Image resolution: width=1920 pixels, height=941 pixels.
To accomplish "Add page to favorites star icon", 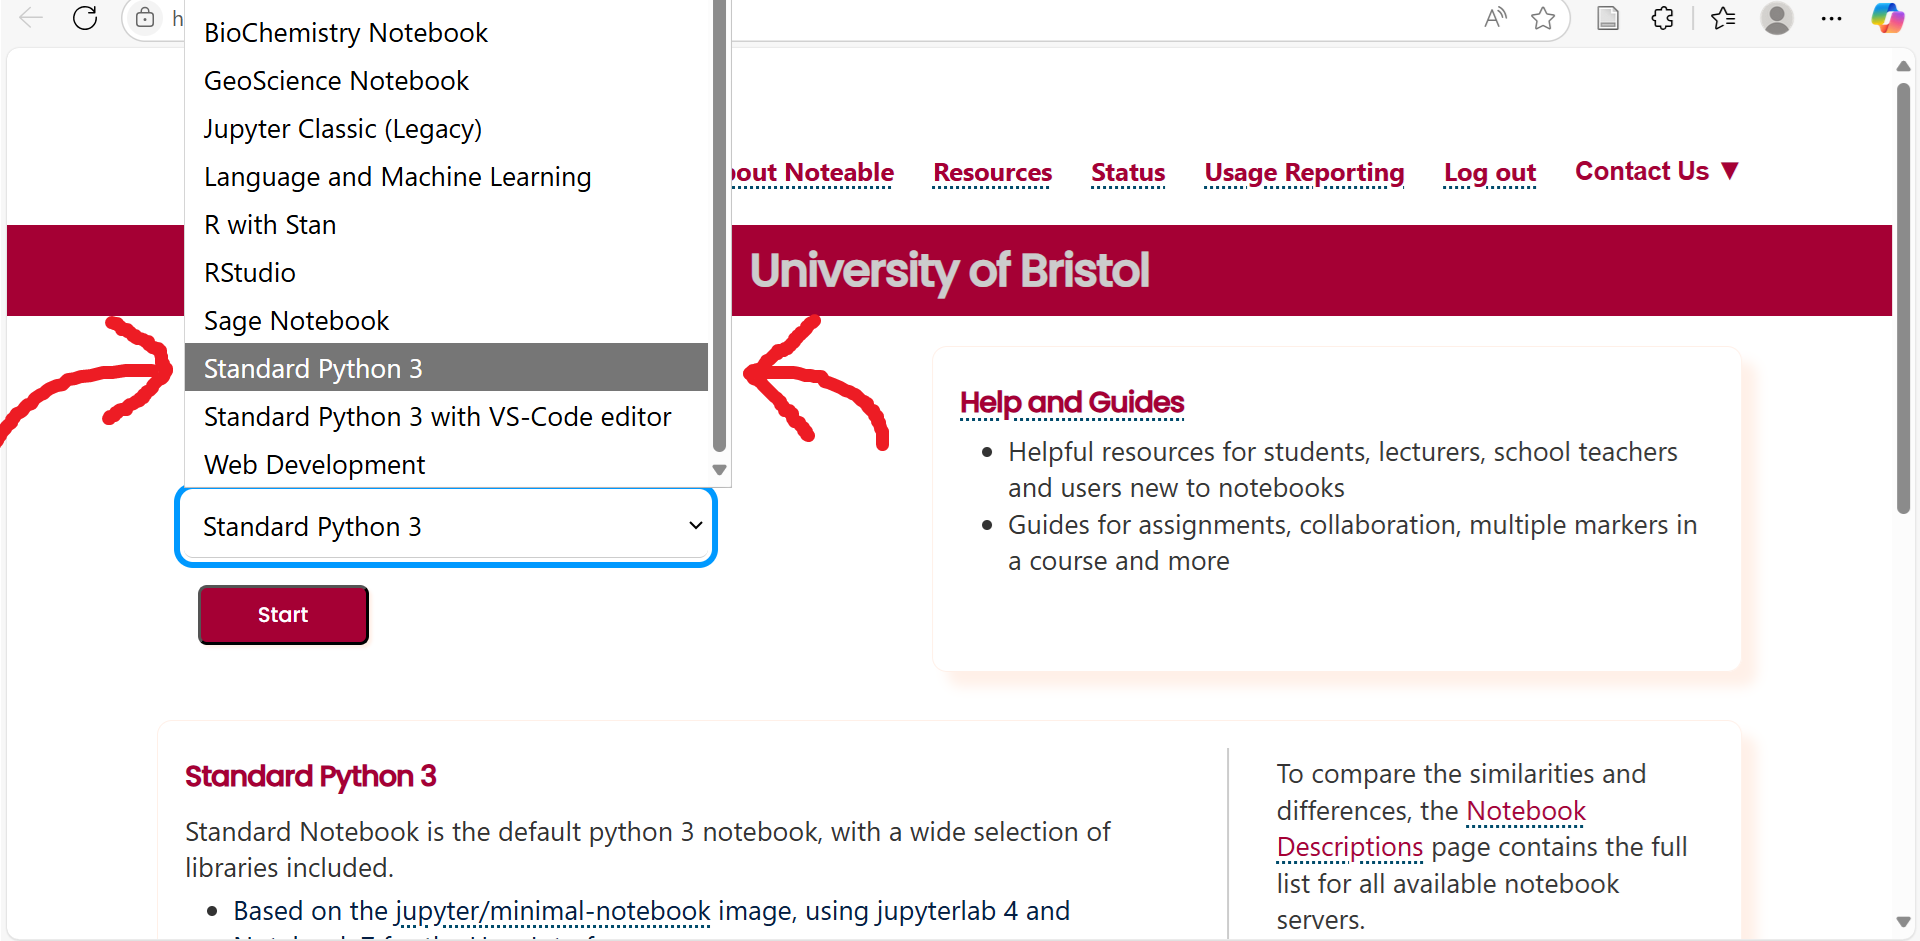I will point(1543,18).
